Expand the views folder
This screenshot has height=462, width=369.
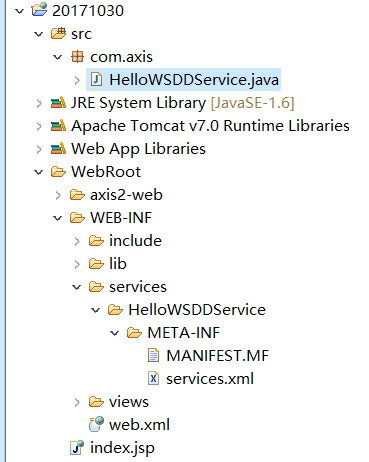click(77, 402)
